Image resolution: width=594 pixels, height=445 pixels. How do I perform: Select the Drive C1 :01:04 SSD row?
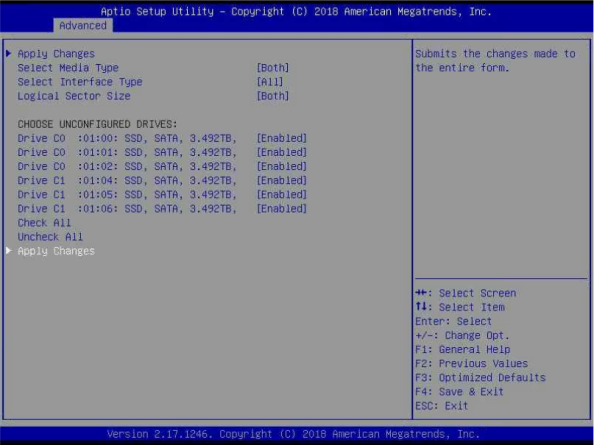click(127, 180)
